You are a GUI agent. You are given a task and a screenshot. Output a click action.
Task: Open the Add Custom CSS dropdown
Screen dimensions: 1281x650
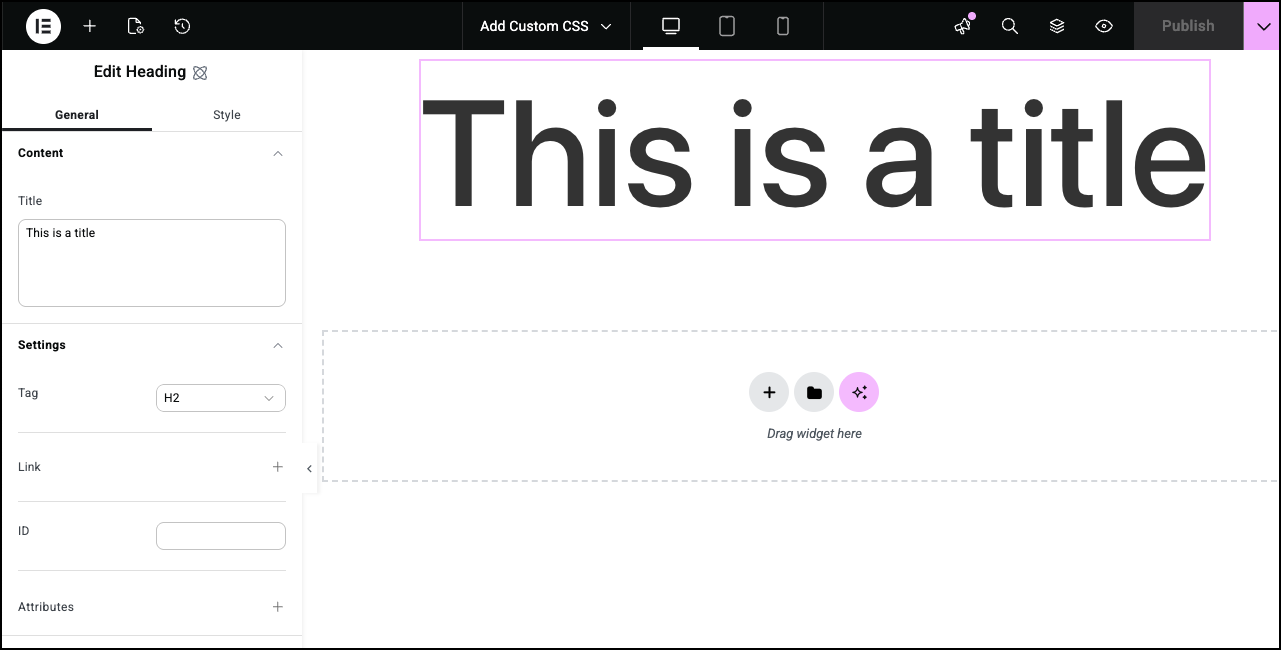(545, 26)
